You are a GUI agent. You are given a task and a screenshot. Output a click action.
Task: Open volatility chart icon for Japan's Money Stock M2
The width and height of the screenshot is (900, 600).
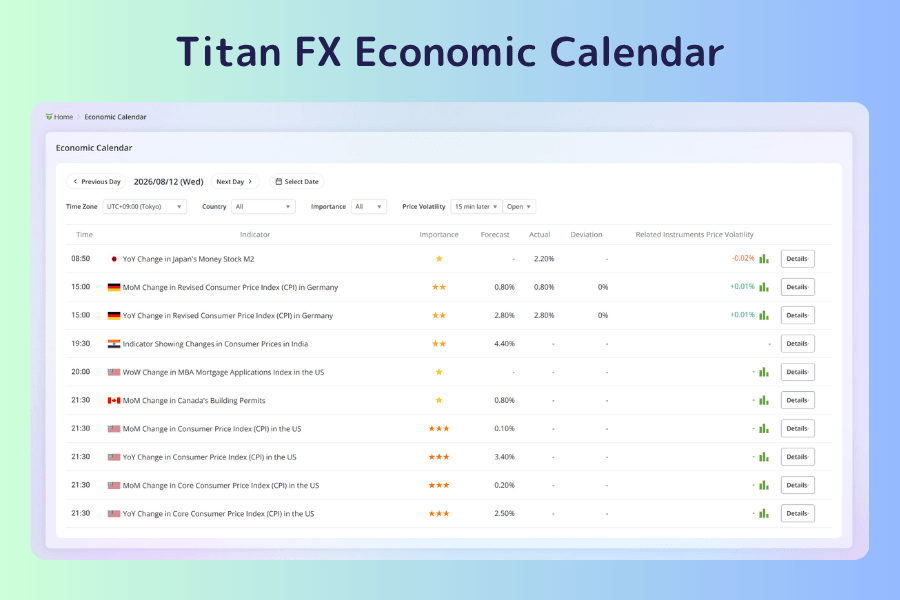point(764,259)
